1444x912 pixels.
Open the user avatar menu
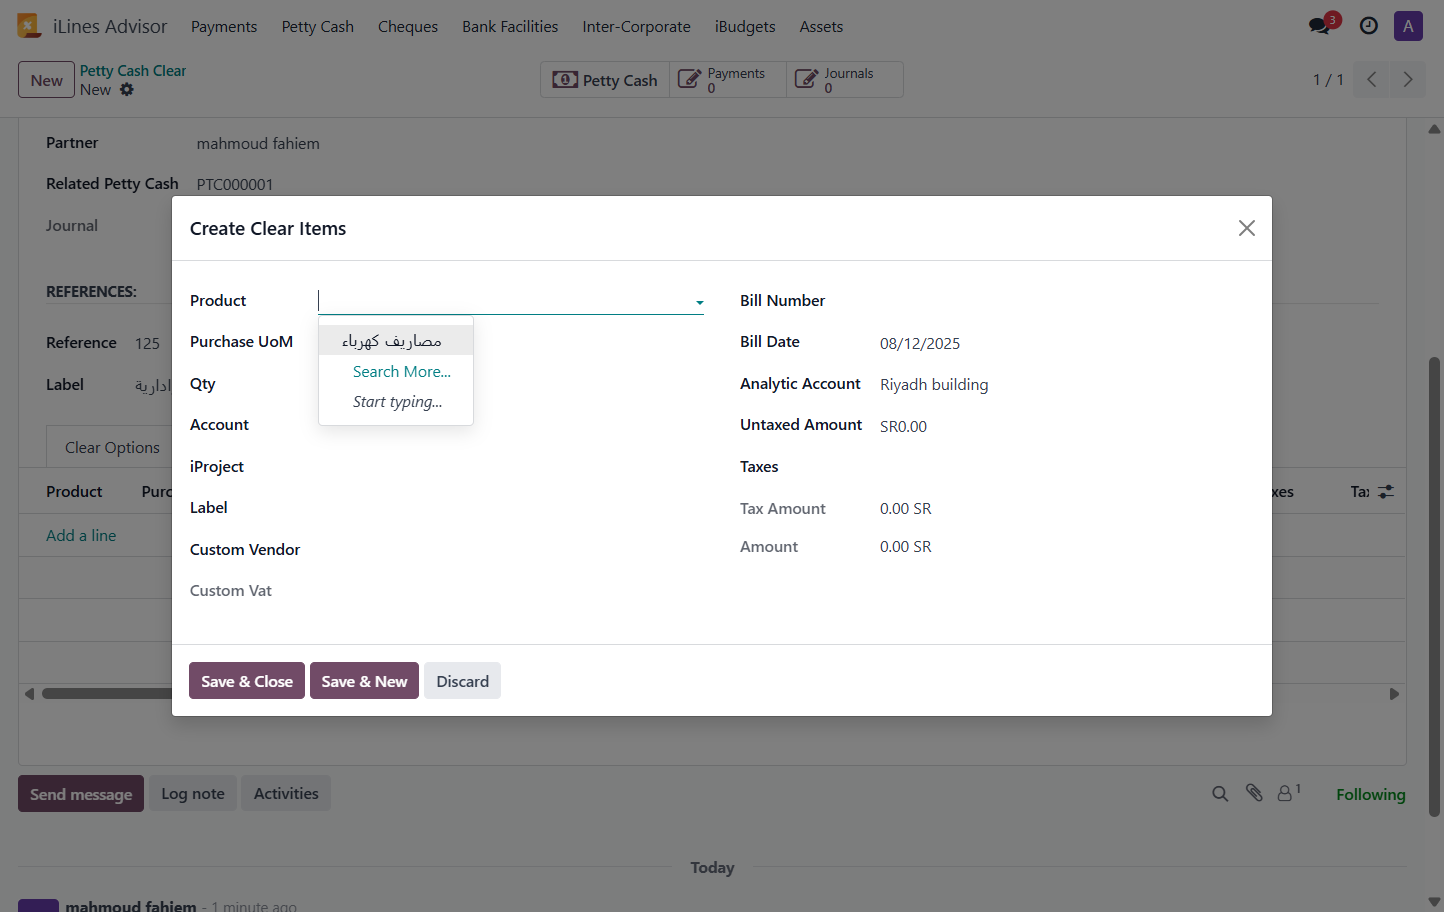pos(1408,26)
